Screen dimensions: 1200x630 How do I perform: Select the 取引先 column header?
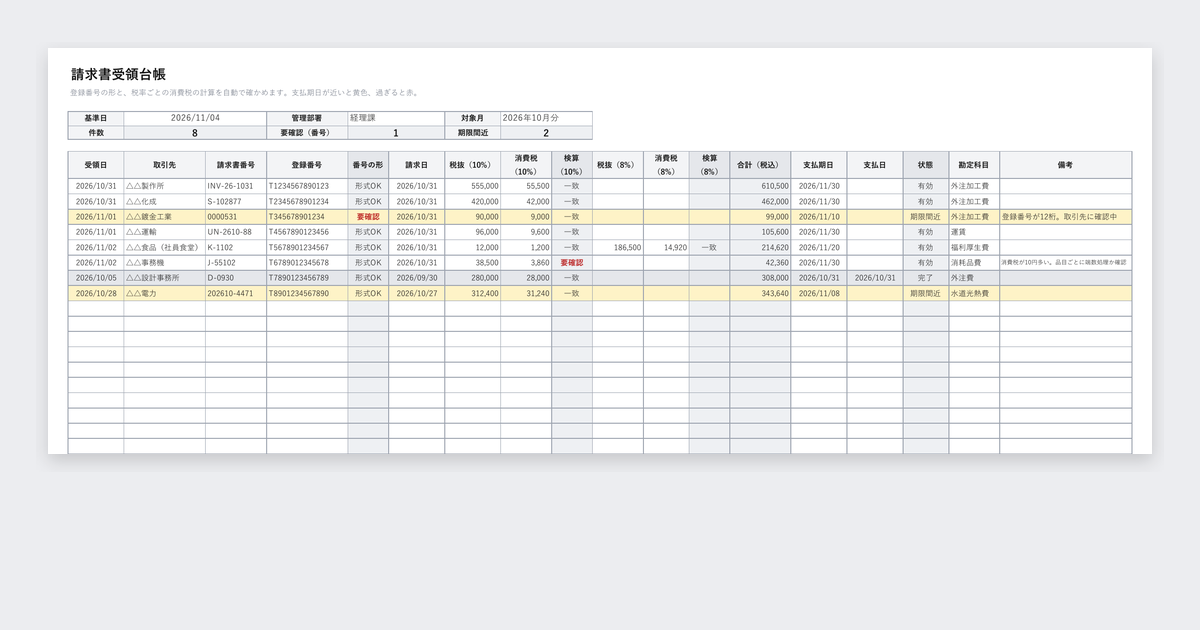point(165,165)
